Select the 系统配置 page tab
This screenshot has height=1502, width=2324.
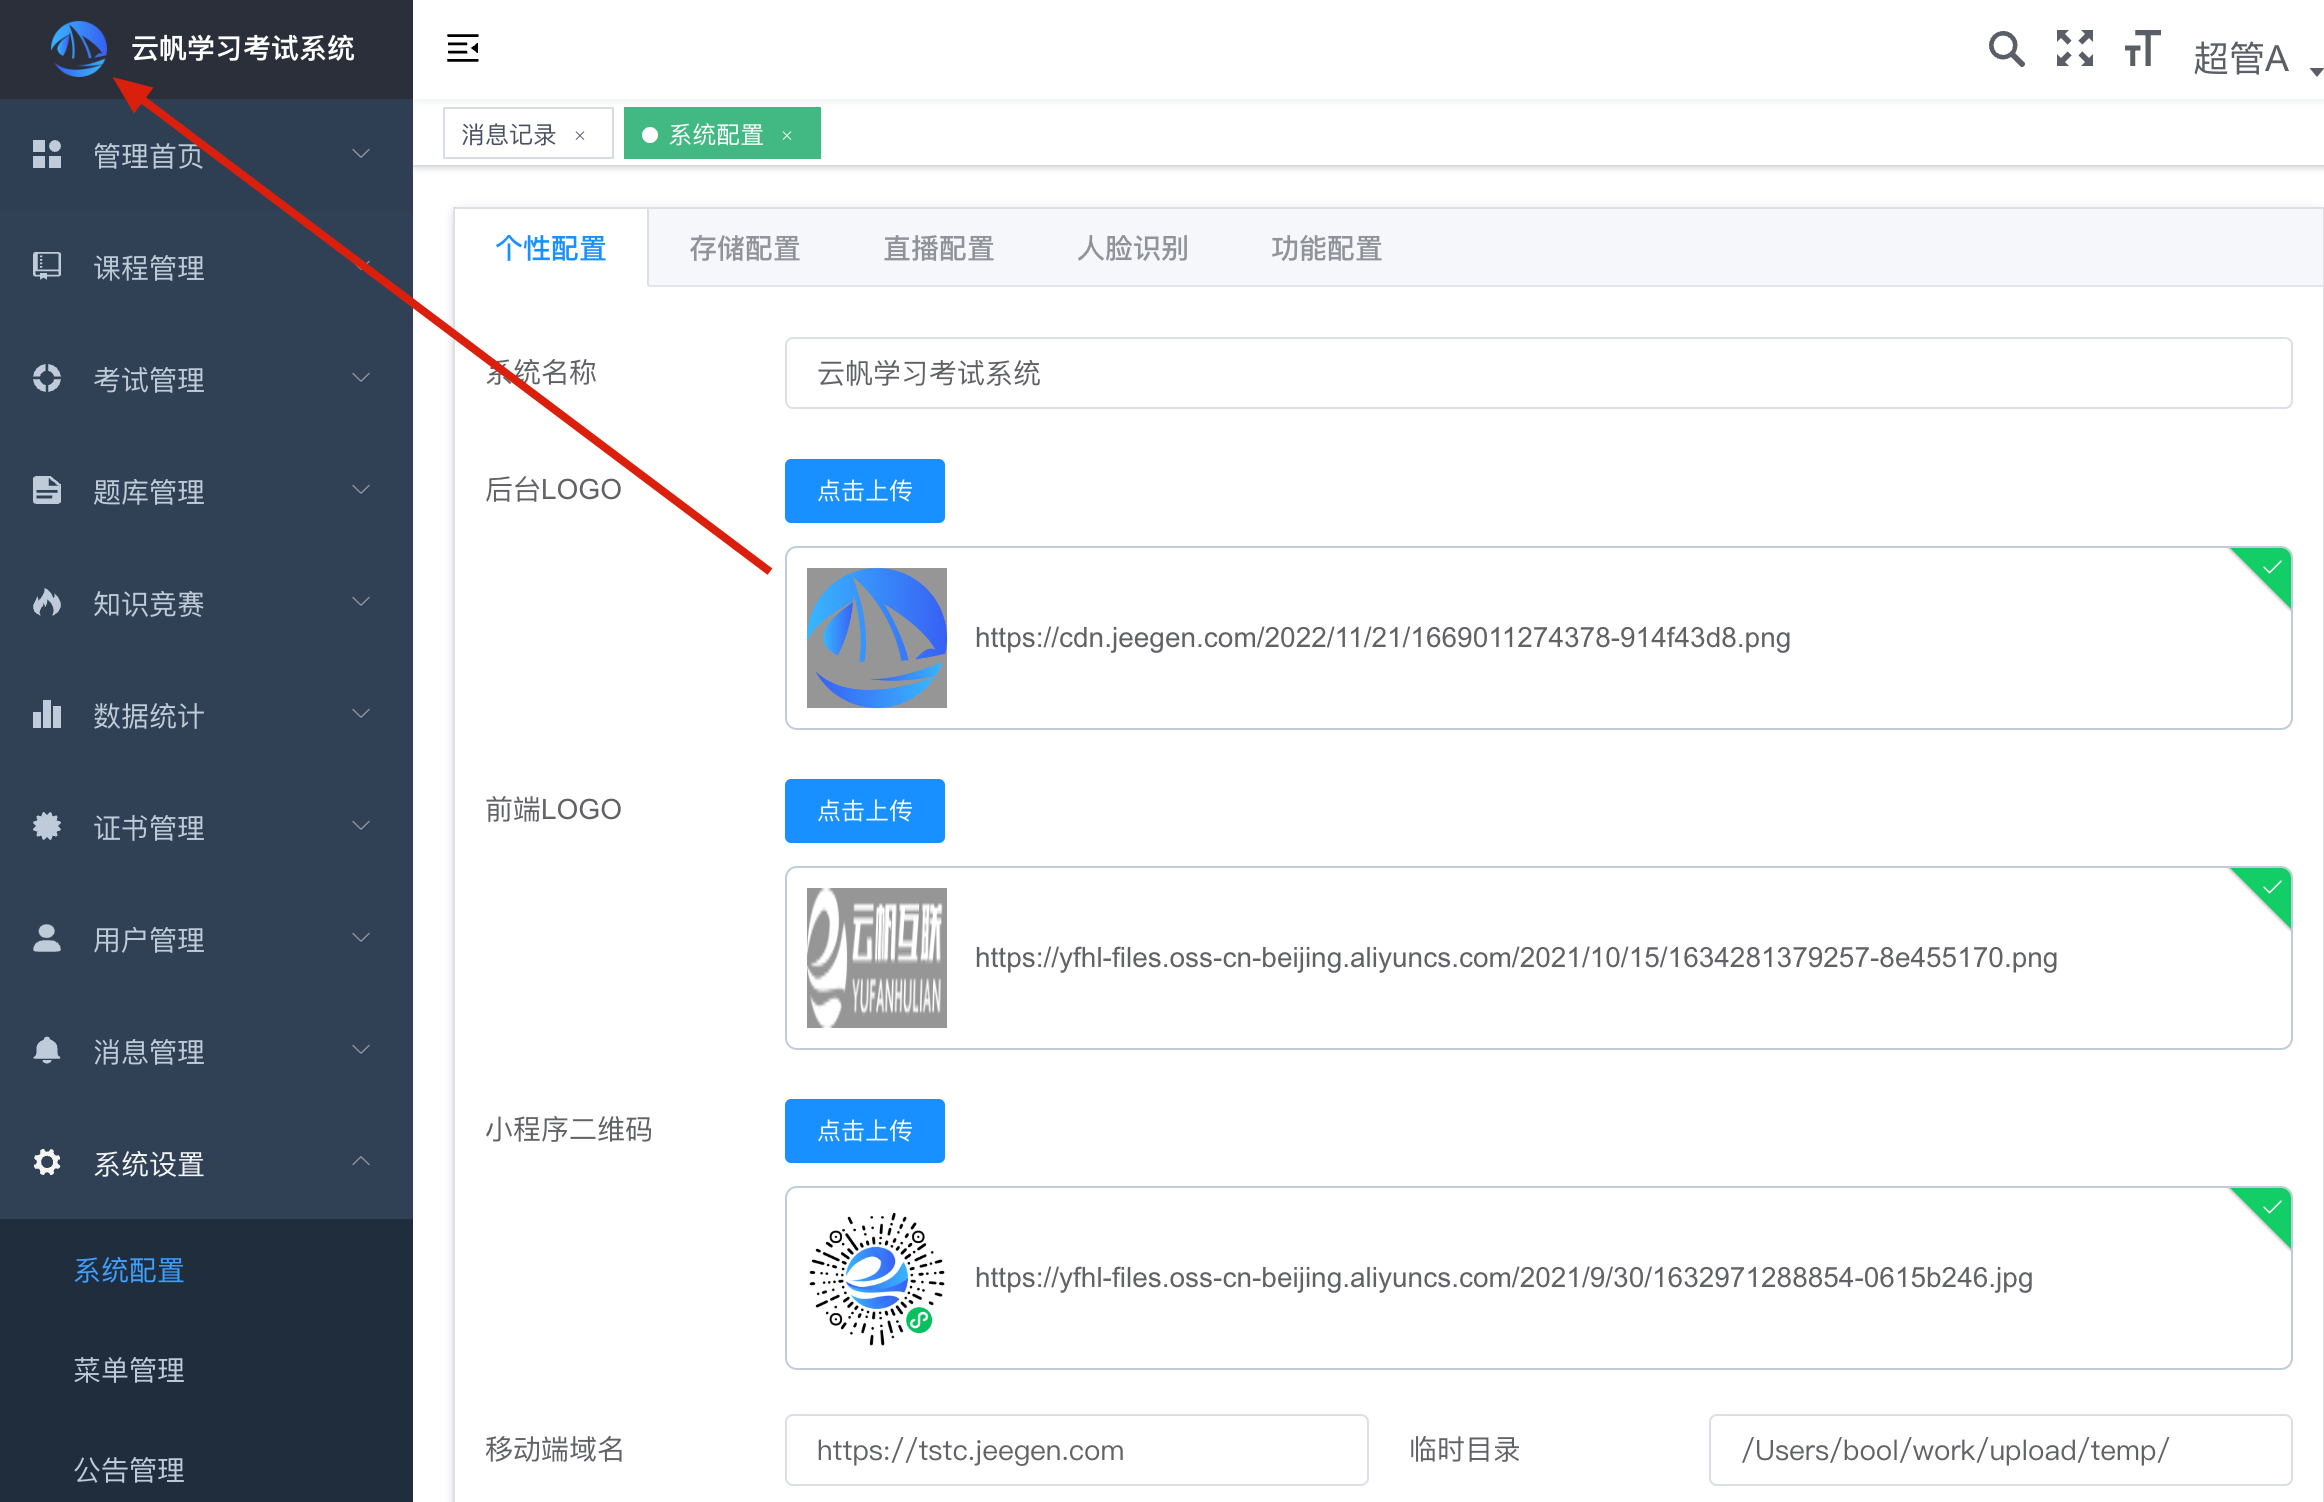point(722,134)
